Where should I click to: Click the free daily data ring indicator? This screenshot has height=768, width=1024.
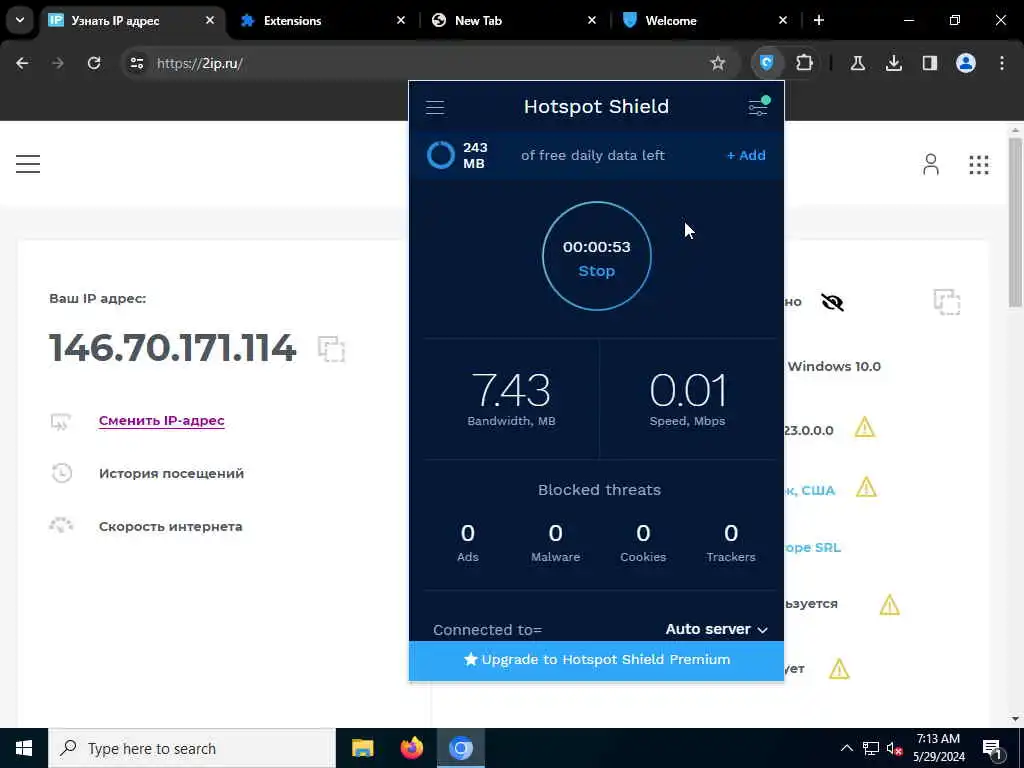pos(440,155)
